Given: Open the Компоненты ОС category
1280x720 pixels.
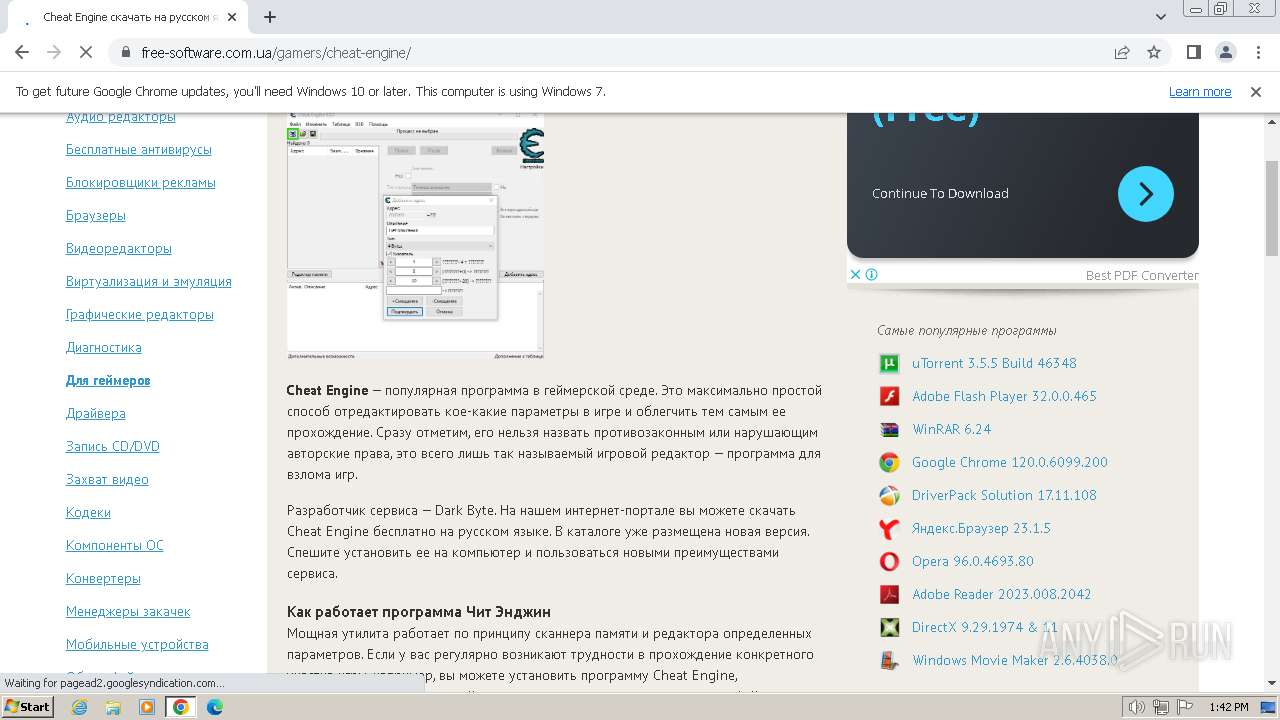Looking at the screenshot, I should 114,545.
